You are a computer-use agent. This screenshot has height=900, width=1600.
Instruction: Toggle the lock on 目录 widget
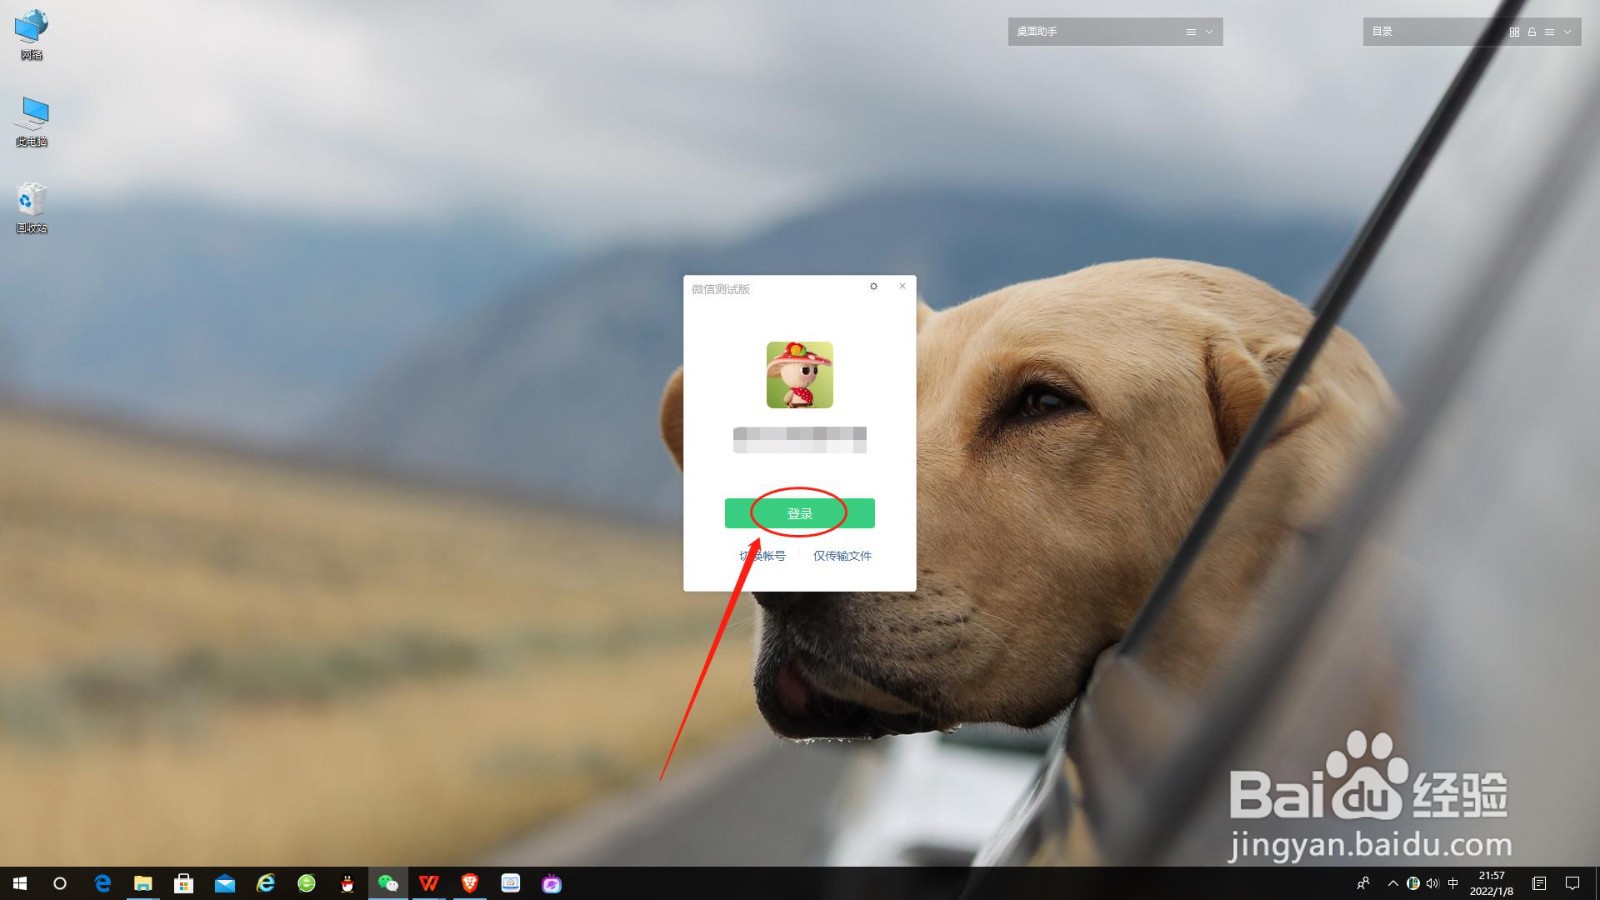click(x=1531, y=32)
